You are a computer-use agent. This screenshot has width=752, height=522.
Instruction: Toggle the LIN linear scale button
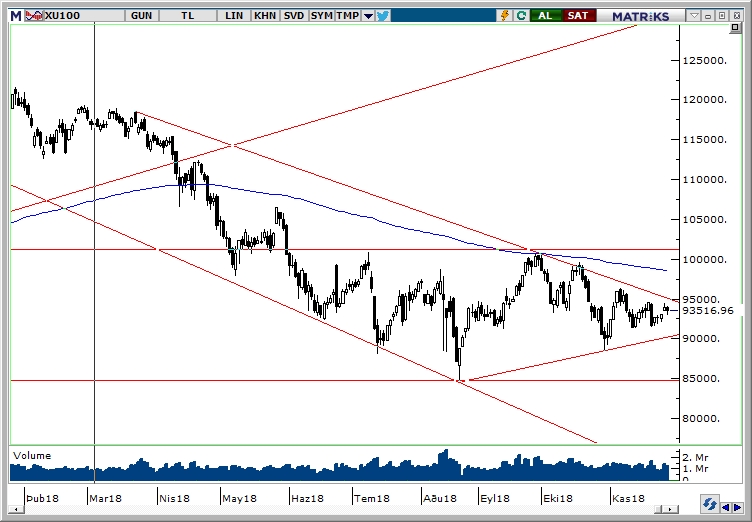tap(234, 16)
